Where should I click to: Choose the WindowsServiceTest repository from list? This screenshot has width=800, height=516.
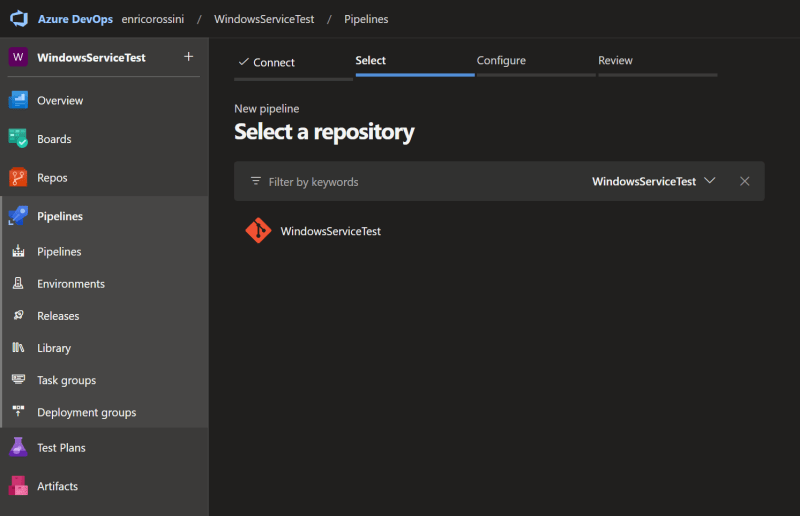(x=331, y=231)
